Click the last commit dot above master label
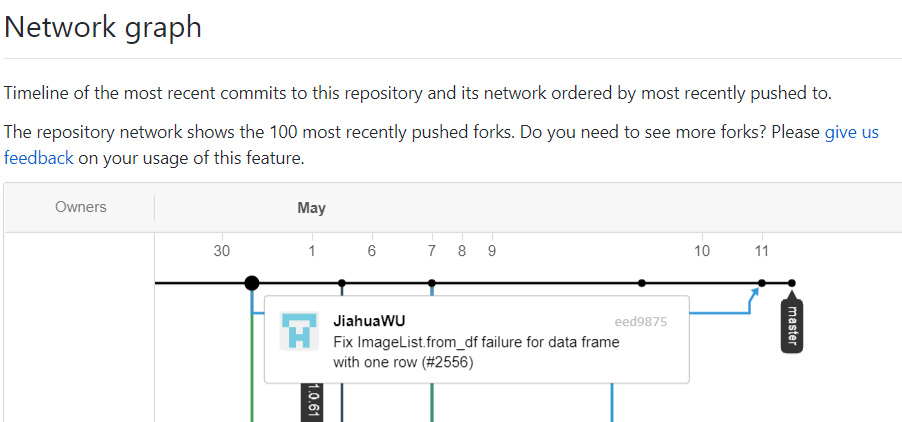 (792, 283)
